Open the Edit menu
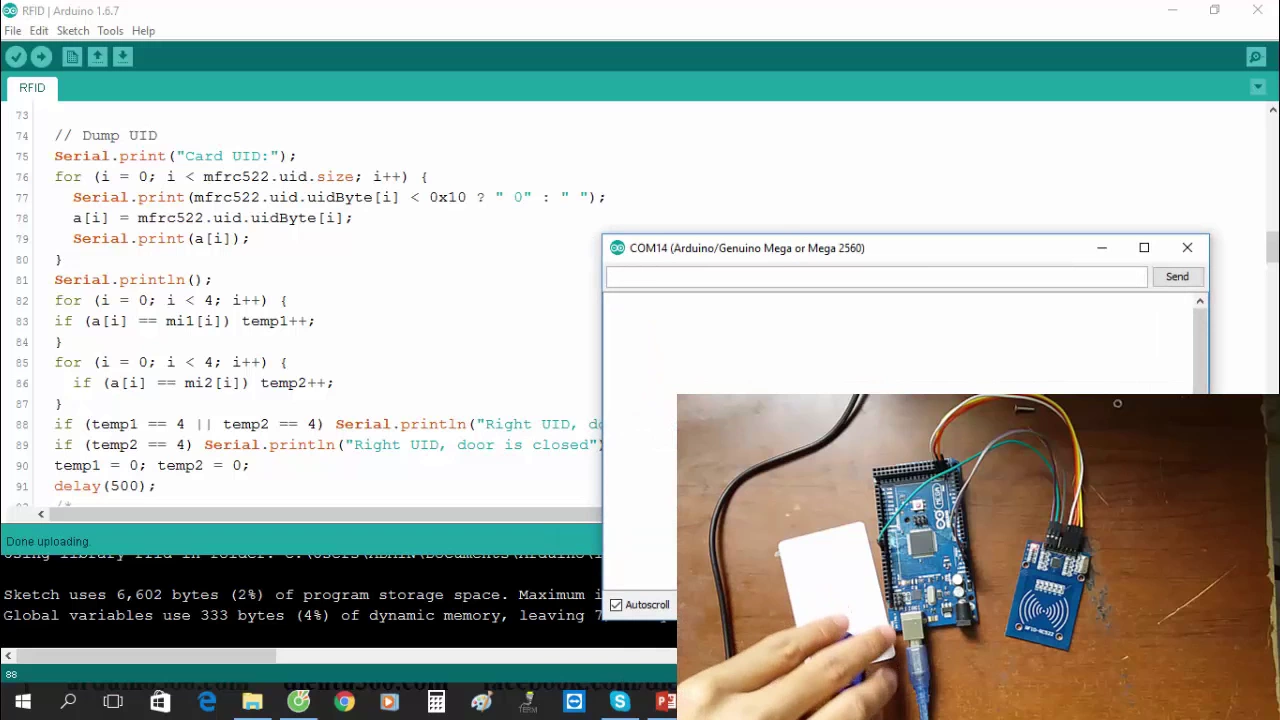 click(39, 31)
